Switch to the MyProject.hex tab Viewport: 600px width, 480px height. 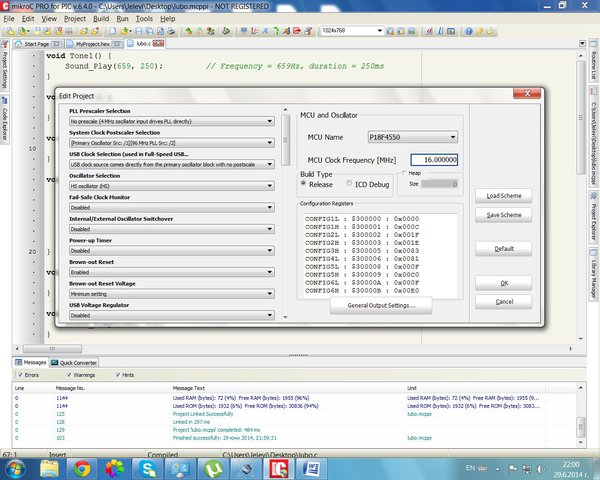(x=93, y=44)
